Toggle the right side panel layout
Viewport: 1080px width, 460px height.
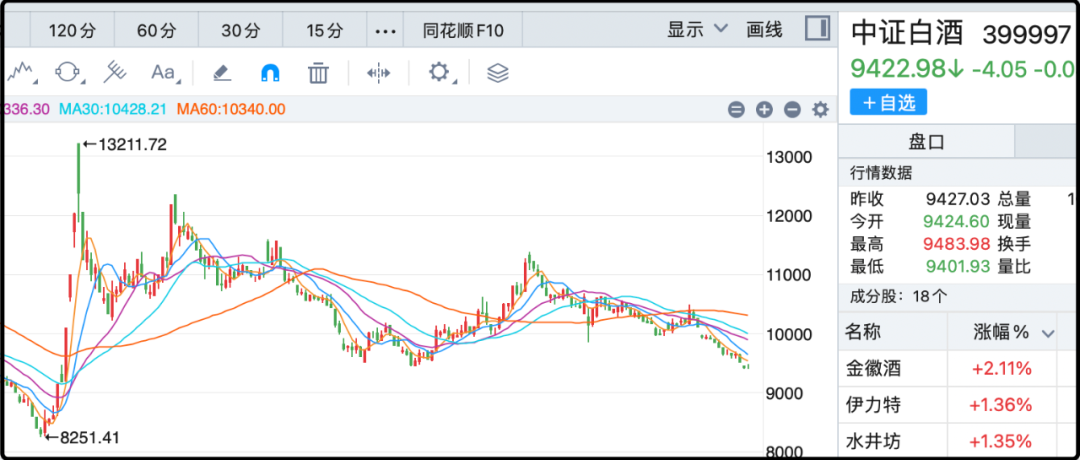[x=817, y=28]
